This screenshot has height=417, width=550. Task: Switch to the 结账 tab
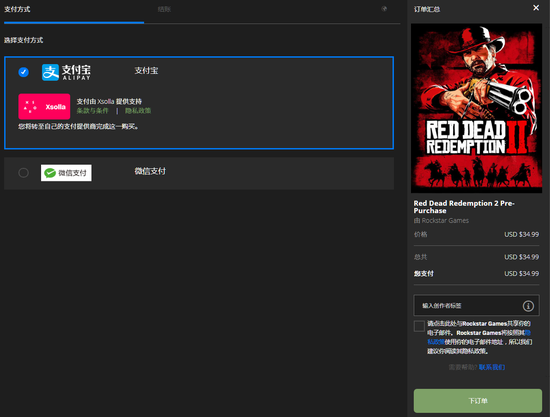164,9
